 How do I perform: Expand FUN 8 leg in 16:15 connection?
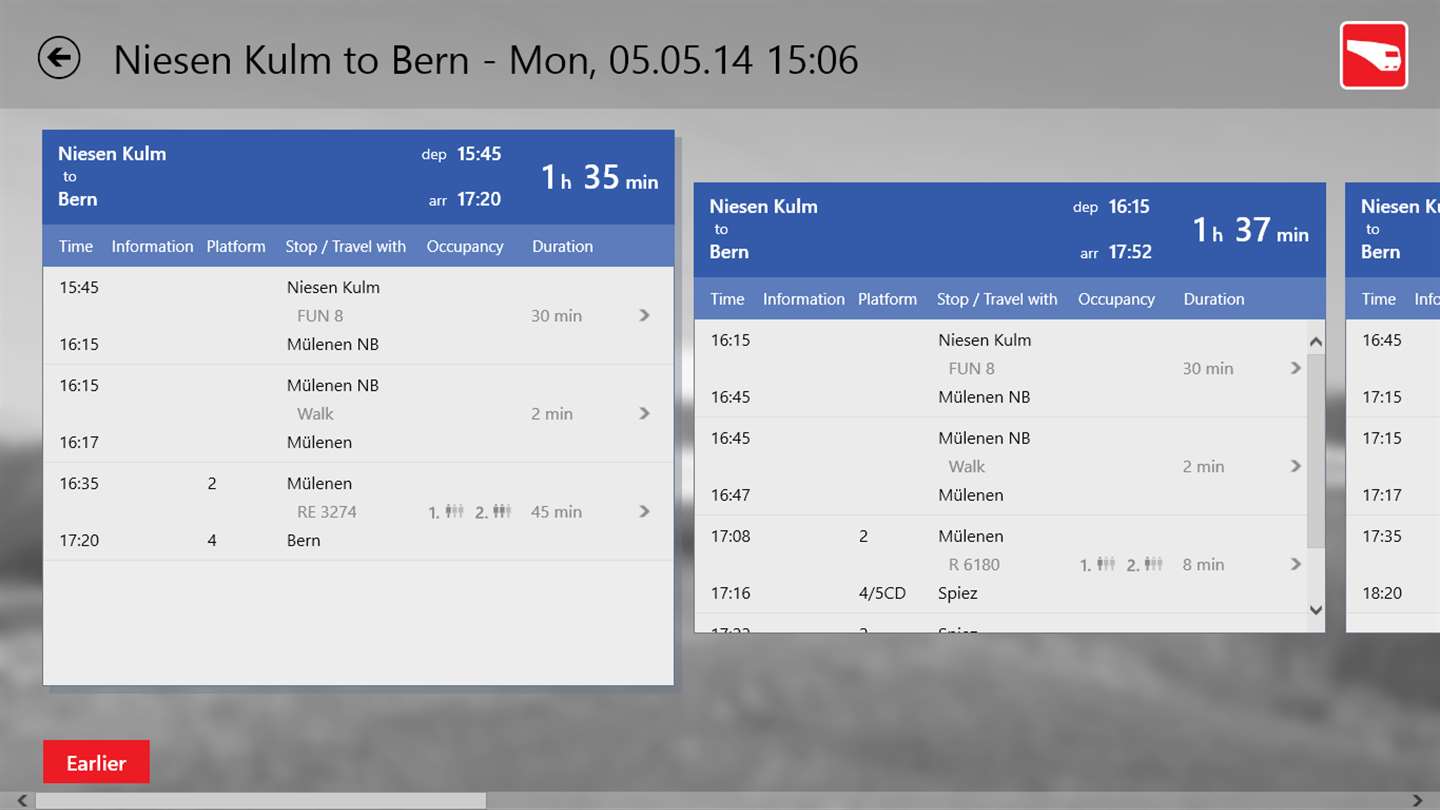[1295, 368]
